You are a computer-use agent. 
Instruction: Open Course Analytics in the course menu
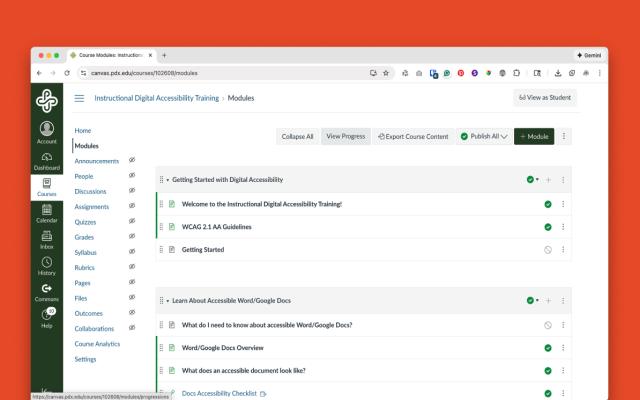click(97, 344)
